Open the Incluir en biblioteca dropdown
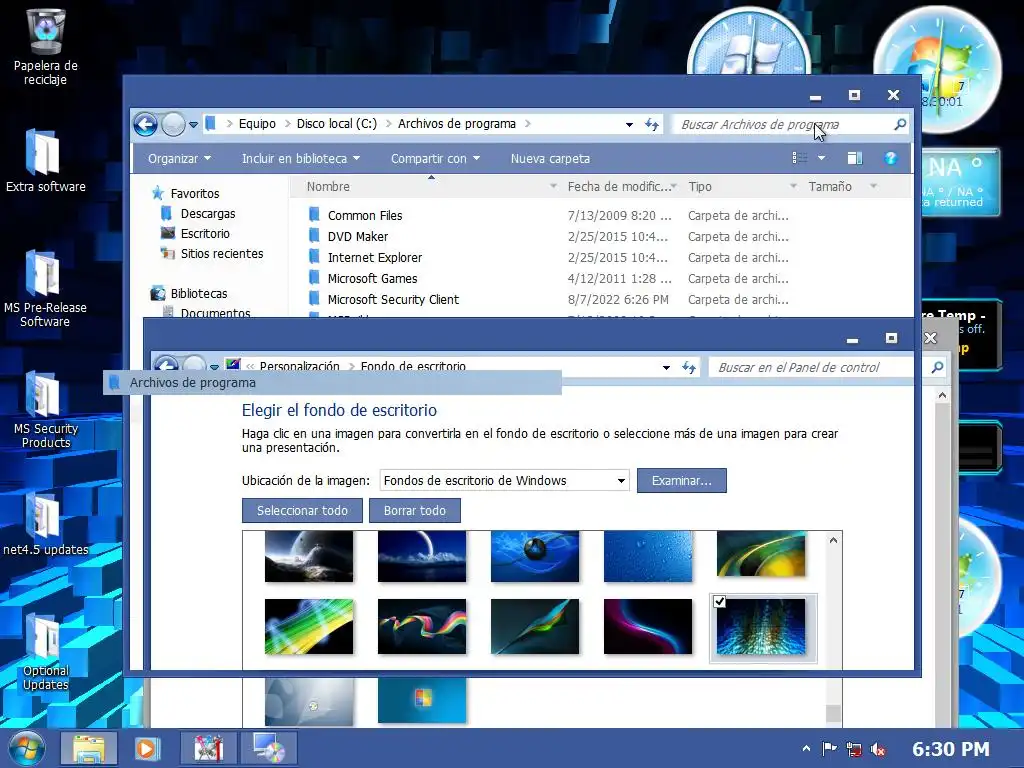The height and width of the screenshot is (768, 1024). (300, 158)
